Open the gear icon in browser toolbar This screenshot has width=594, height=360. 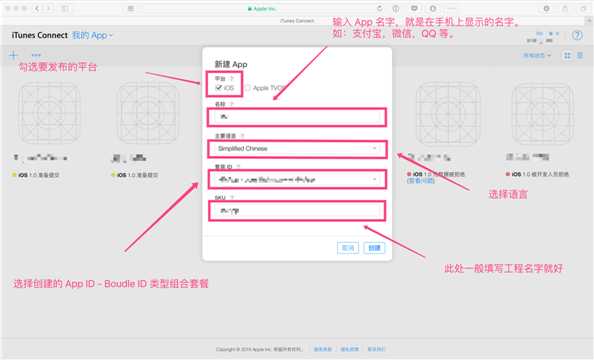(x=546, y=8)
